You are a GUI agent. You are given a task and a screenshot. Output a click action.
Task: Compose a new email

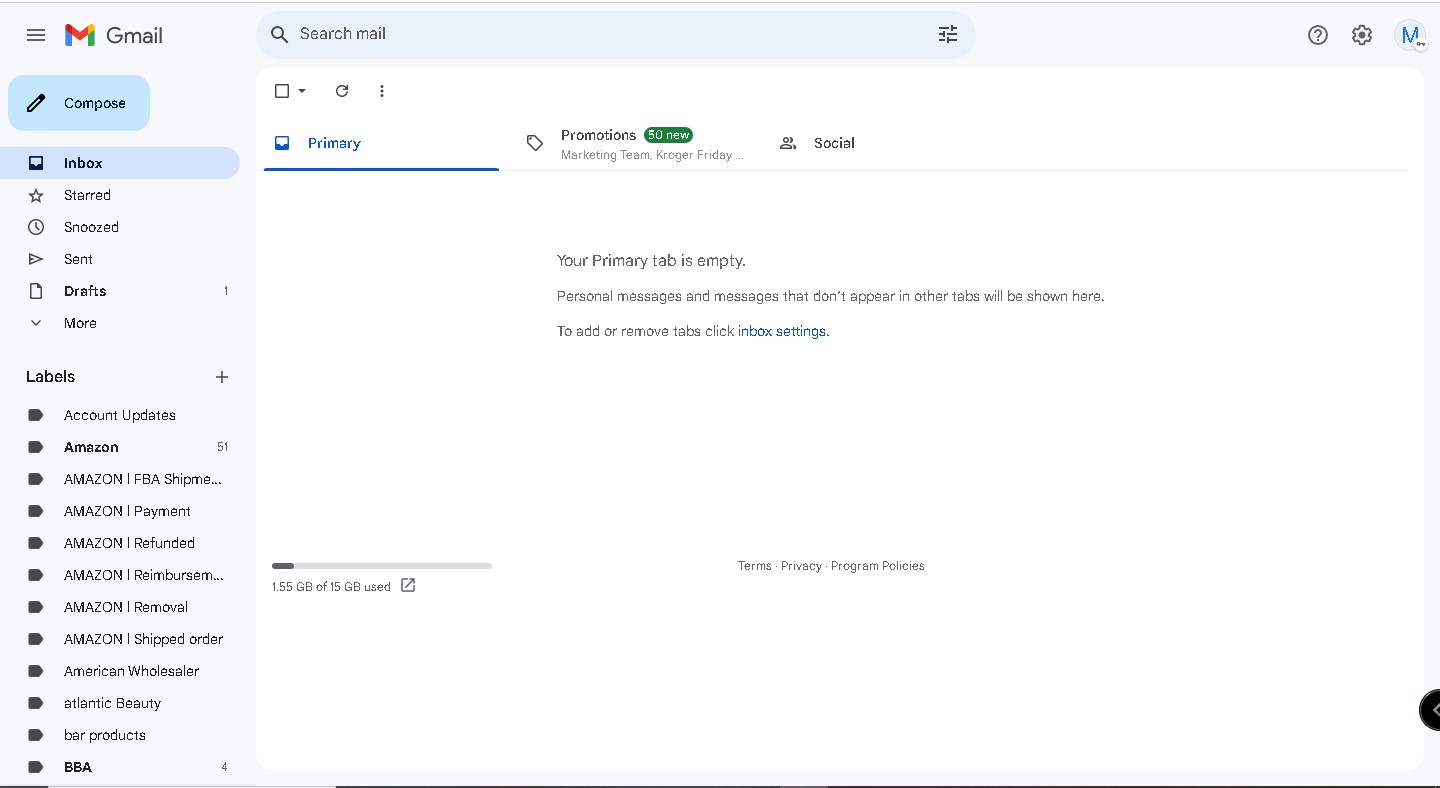(79, 103)
